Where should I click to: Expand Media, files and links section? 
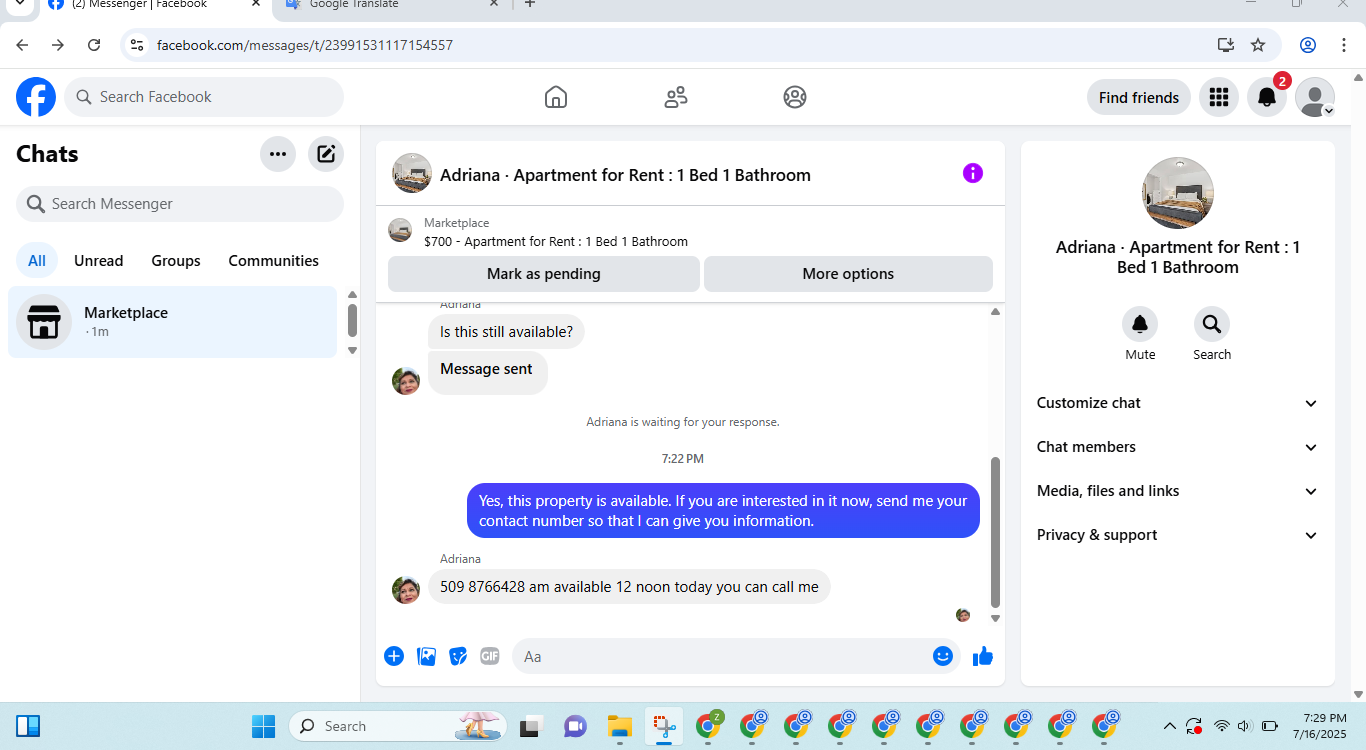(x=1178, y=491)
